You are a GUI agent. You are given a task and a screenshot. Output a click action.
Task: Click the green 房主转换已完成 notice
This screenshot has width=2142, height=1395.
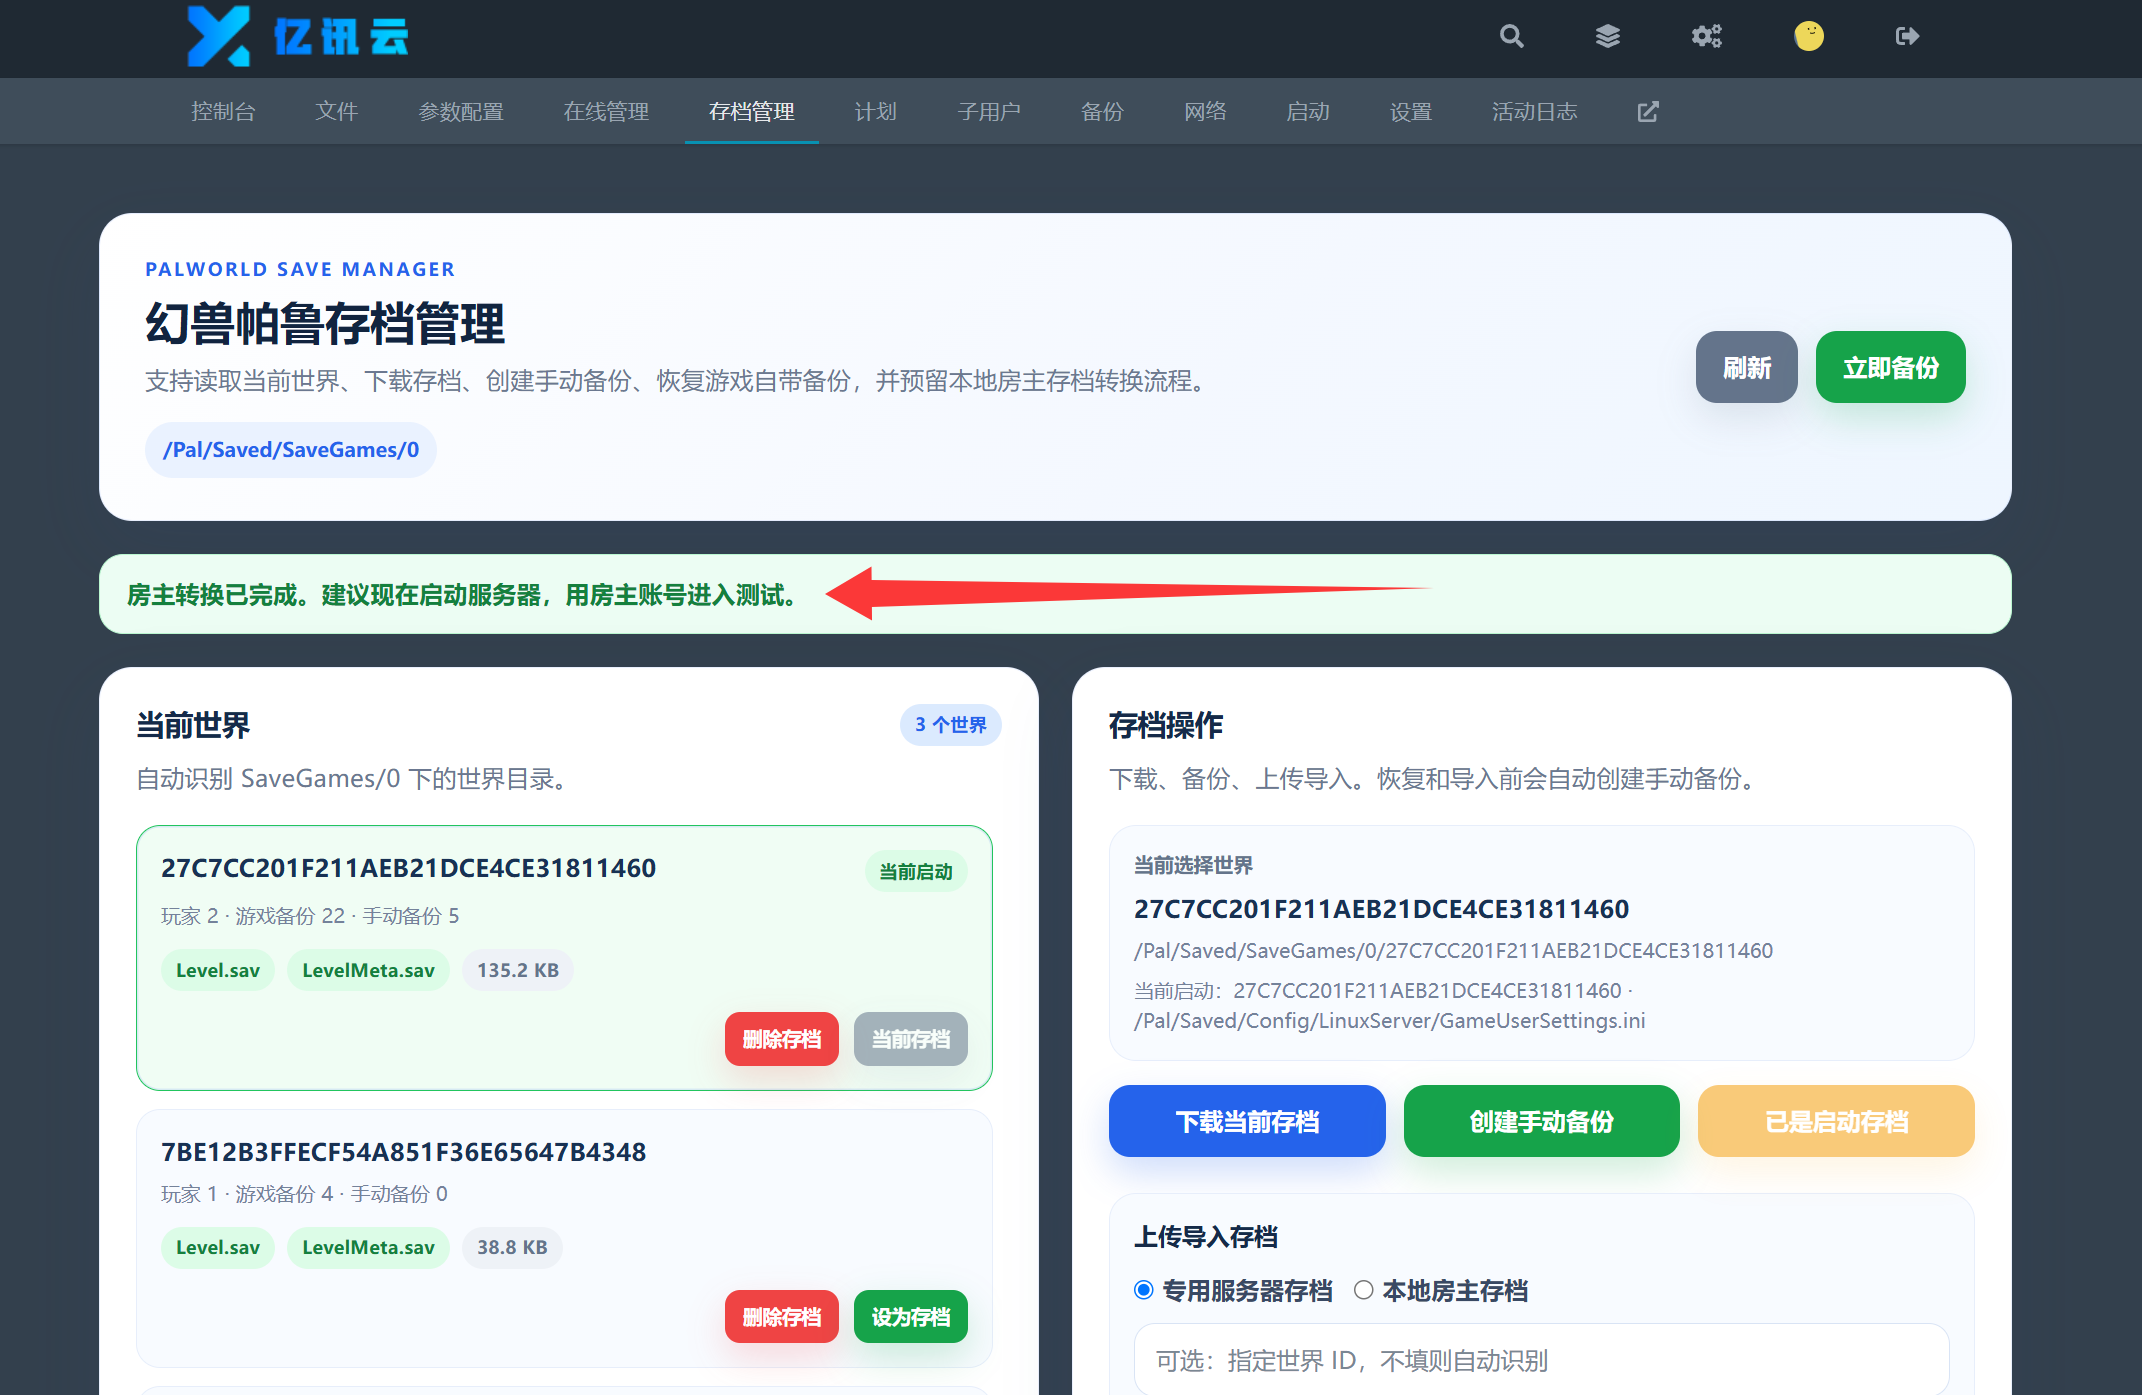1055,594
